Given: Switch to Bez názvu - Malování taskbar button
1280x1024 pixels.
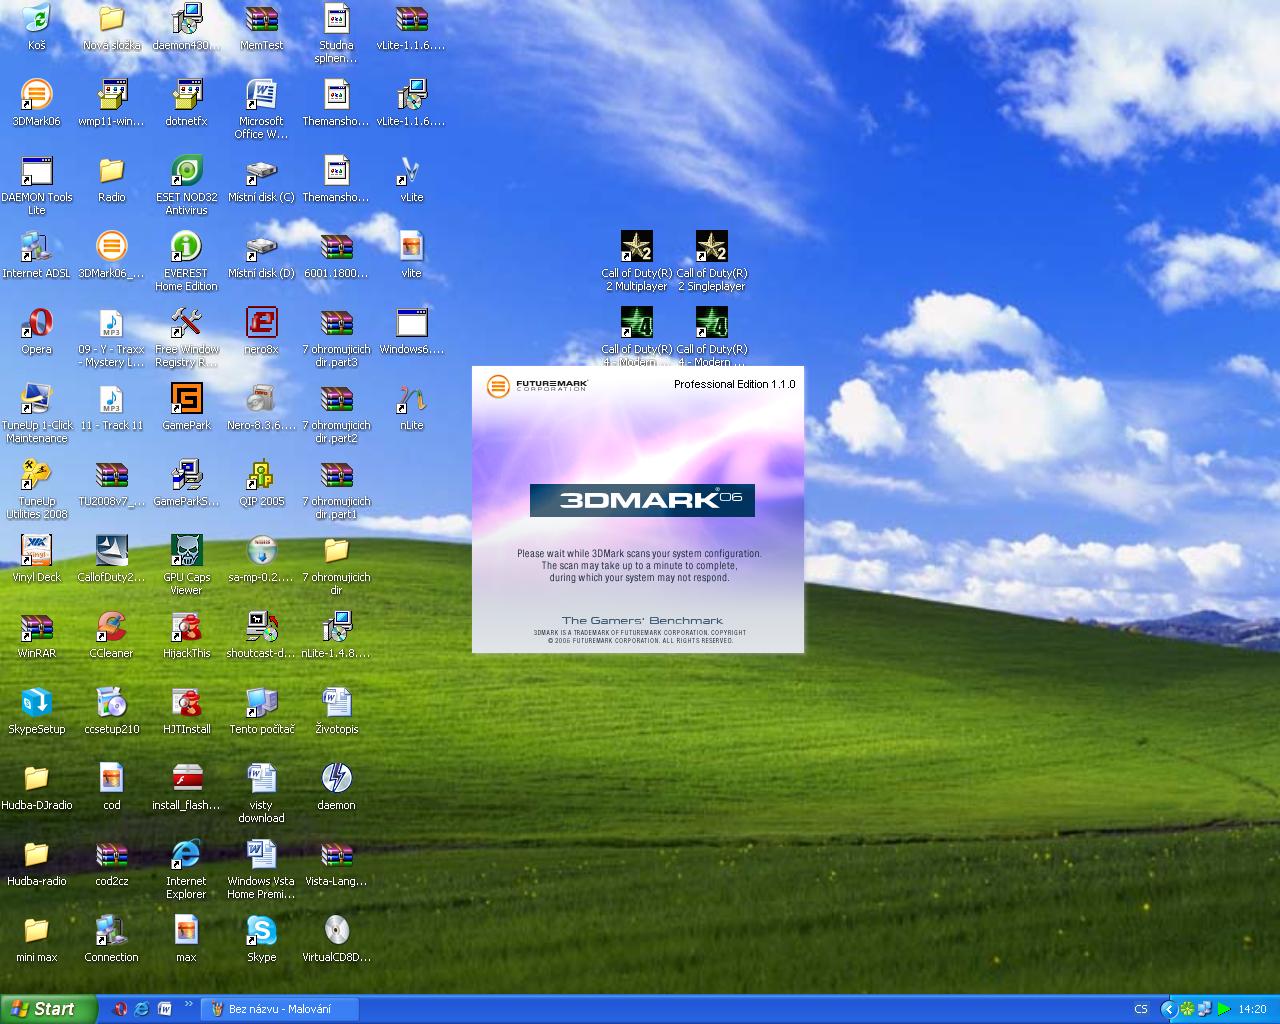Looking at the screenshot, I should [279, 1009].
